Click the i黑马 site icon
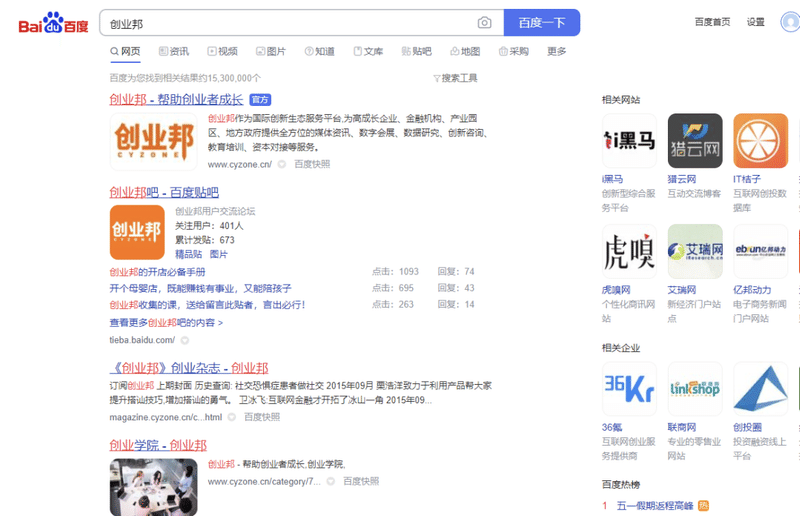The image size is (800, 516). (630, 141)
